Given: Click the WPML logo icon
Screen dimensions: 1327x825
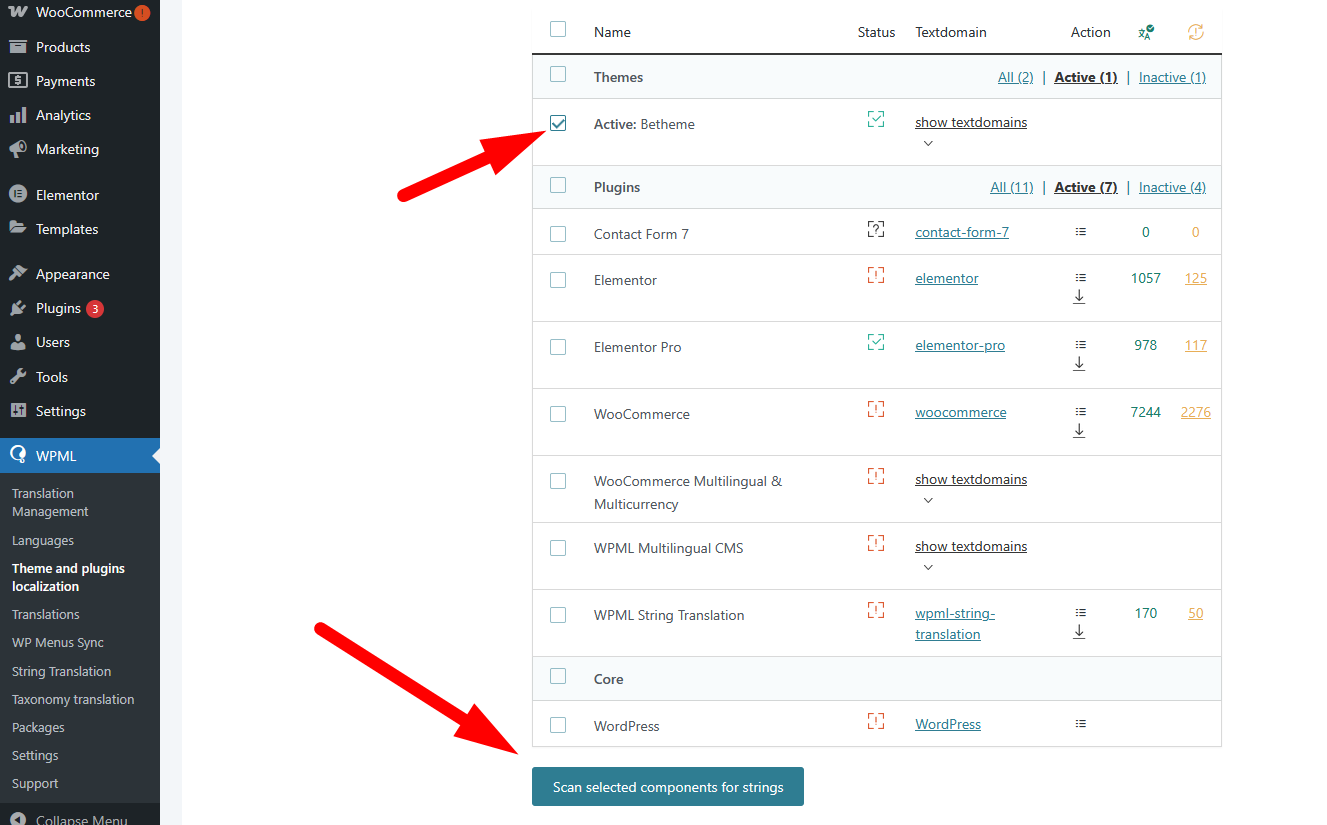Looking at the screenshot, I should pyautogui.click(x=18, y=456).
